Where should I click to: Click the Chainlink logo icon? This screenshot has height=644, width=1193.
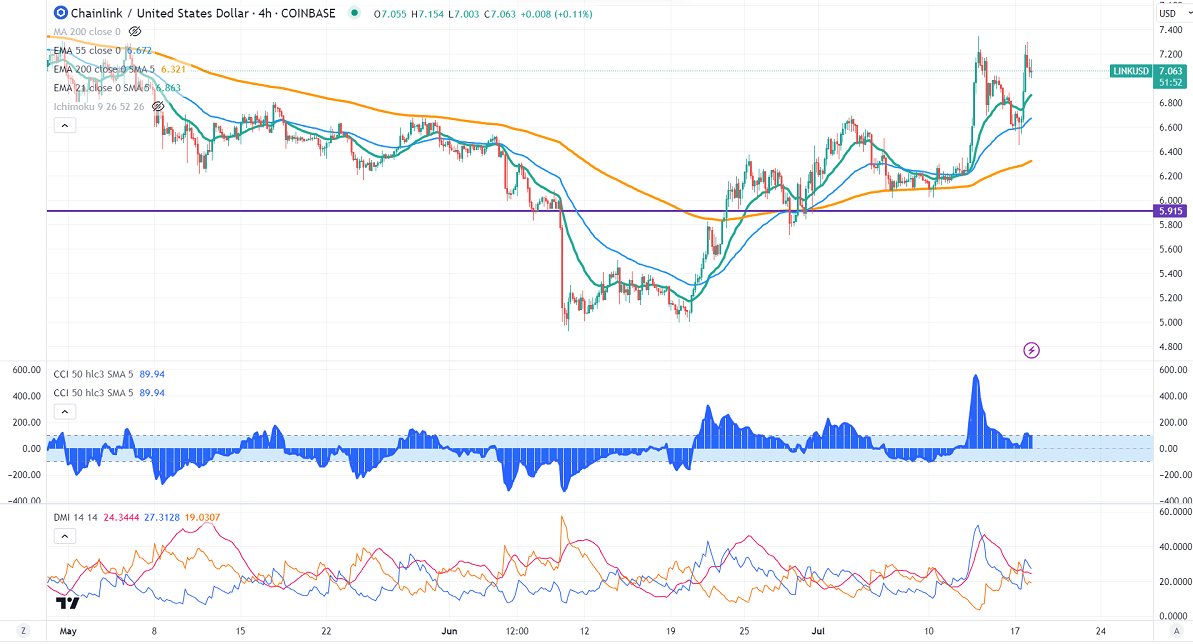tap(61, 13)
